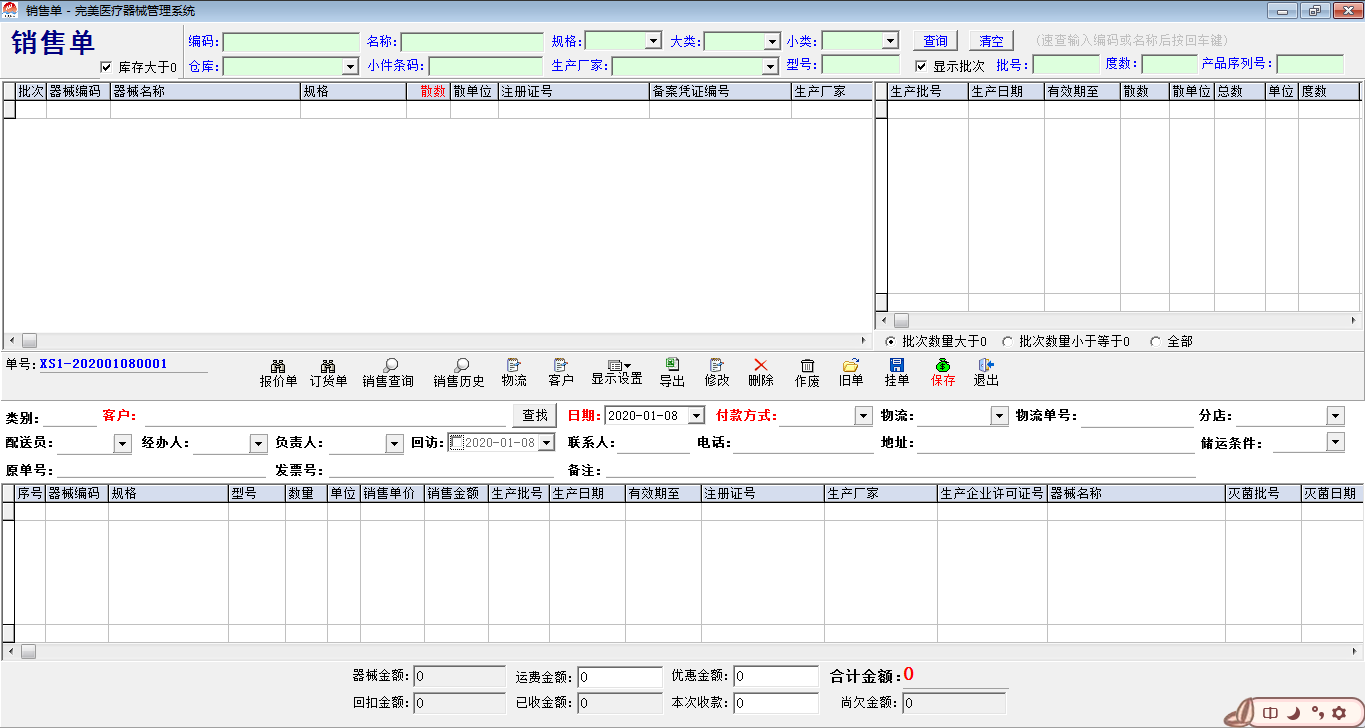Click the 作废 trash bin icon
The height and width of the screenshot is (728, 1365).
point(807,366)
